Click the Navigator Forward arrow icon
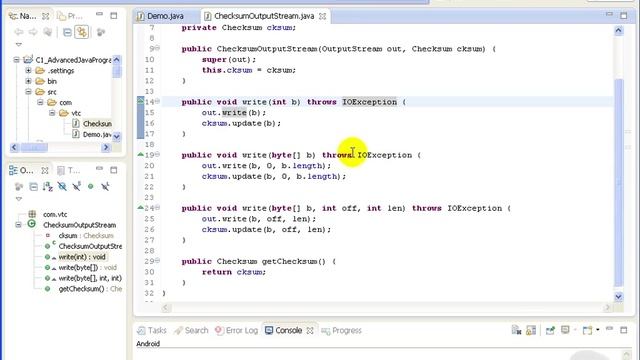 [33, 32]
